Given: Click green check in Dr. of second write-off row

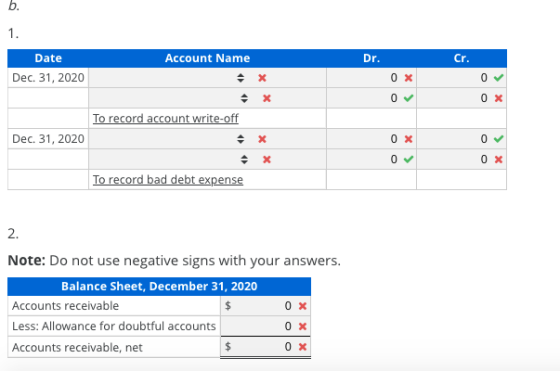Looking at the screenshot, I should pos(409,98).
